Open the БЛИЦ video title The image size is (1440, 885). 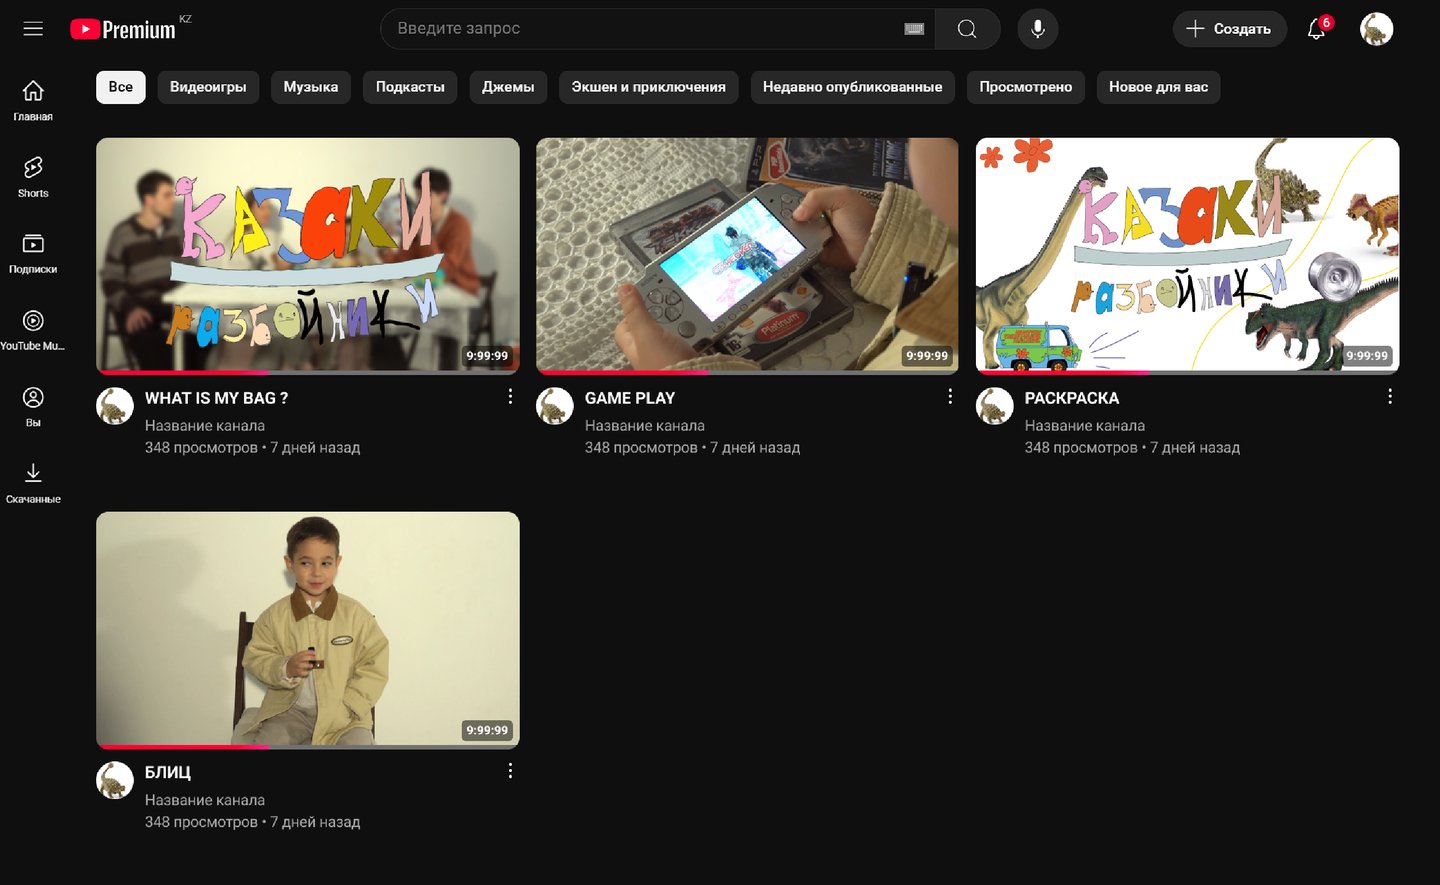168,772
